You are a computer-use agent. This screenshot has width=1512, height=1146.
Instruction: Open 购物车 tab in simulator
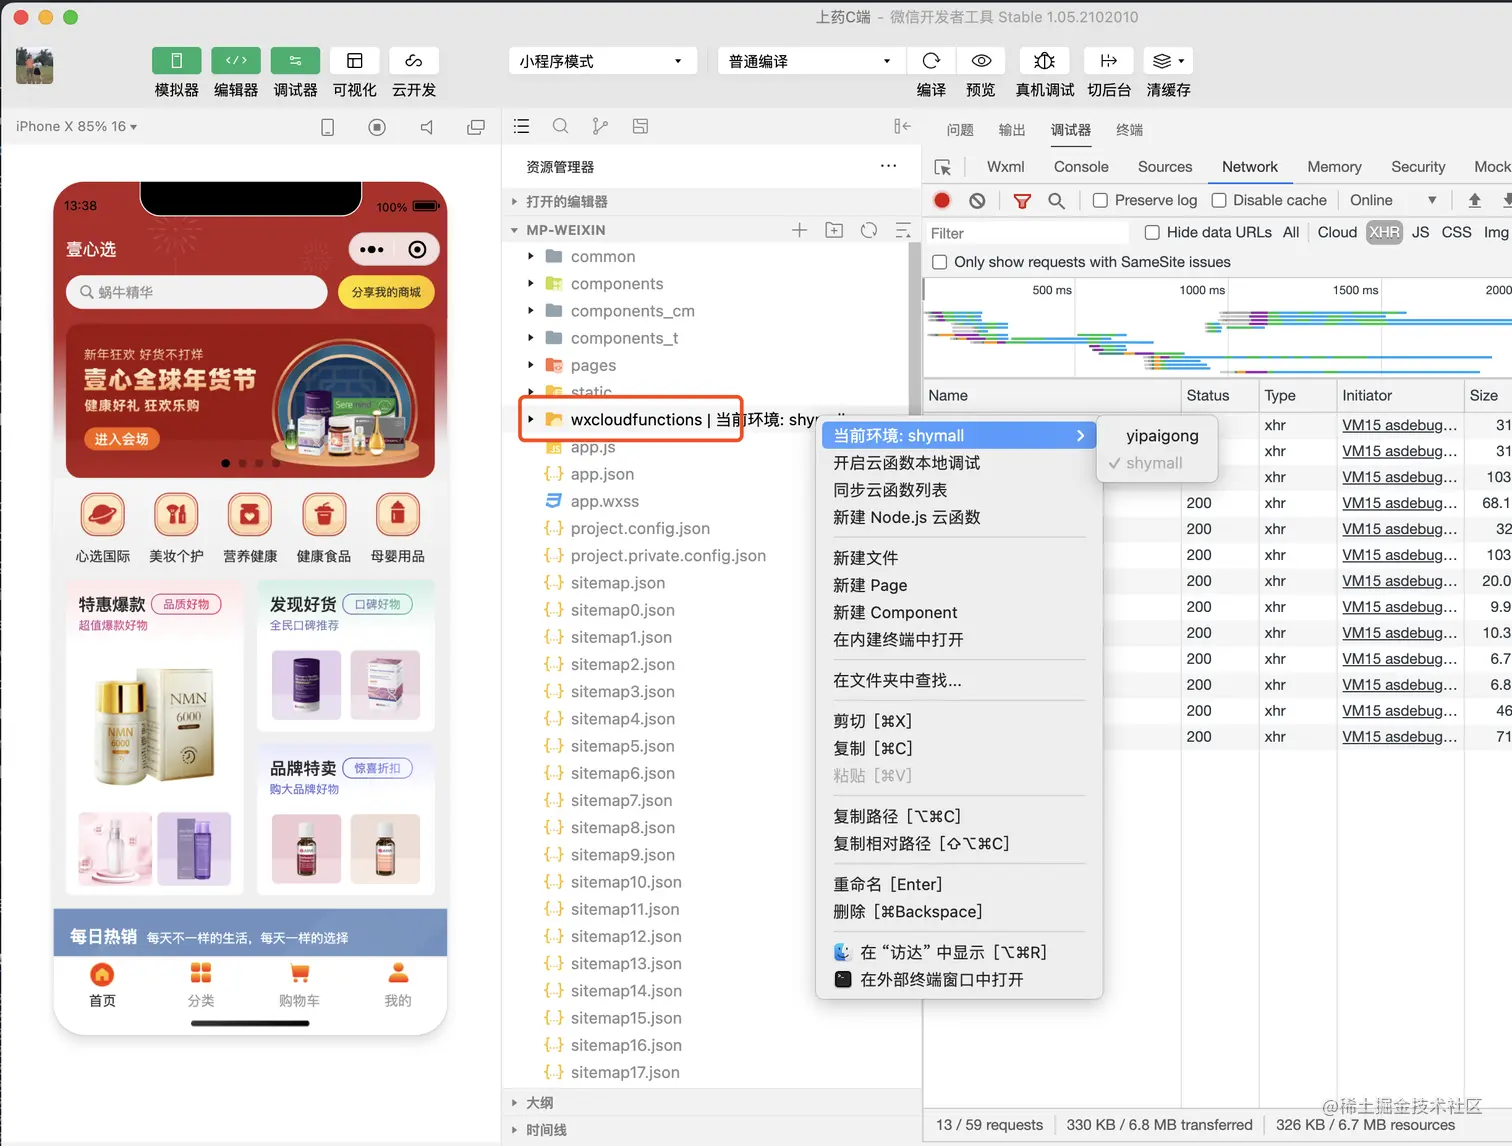pos(299,985)
